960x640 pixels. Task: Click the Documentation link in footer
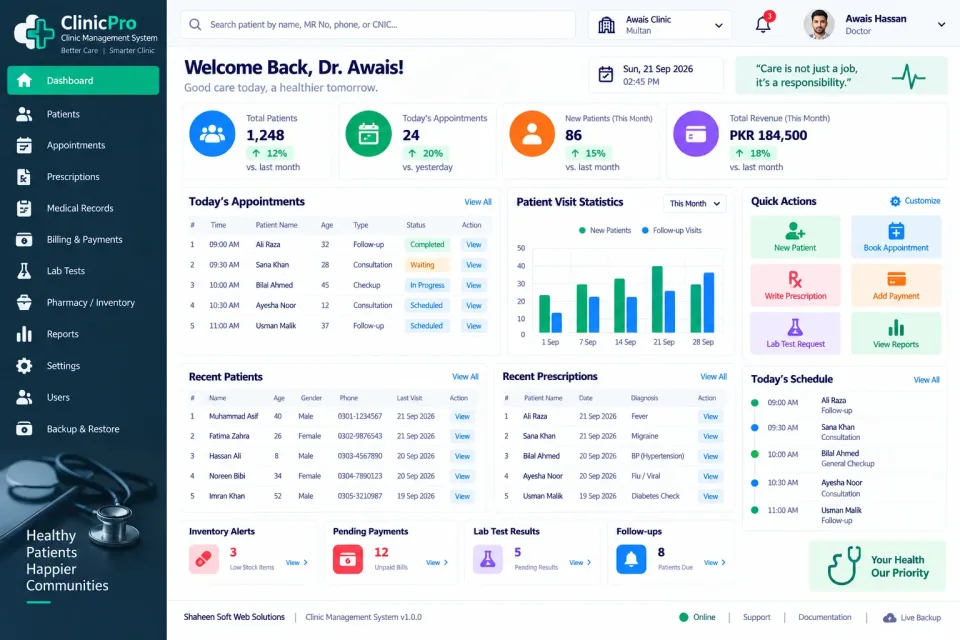click(825, 617)
